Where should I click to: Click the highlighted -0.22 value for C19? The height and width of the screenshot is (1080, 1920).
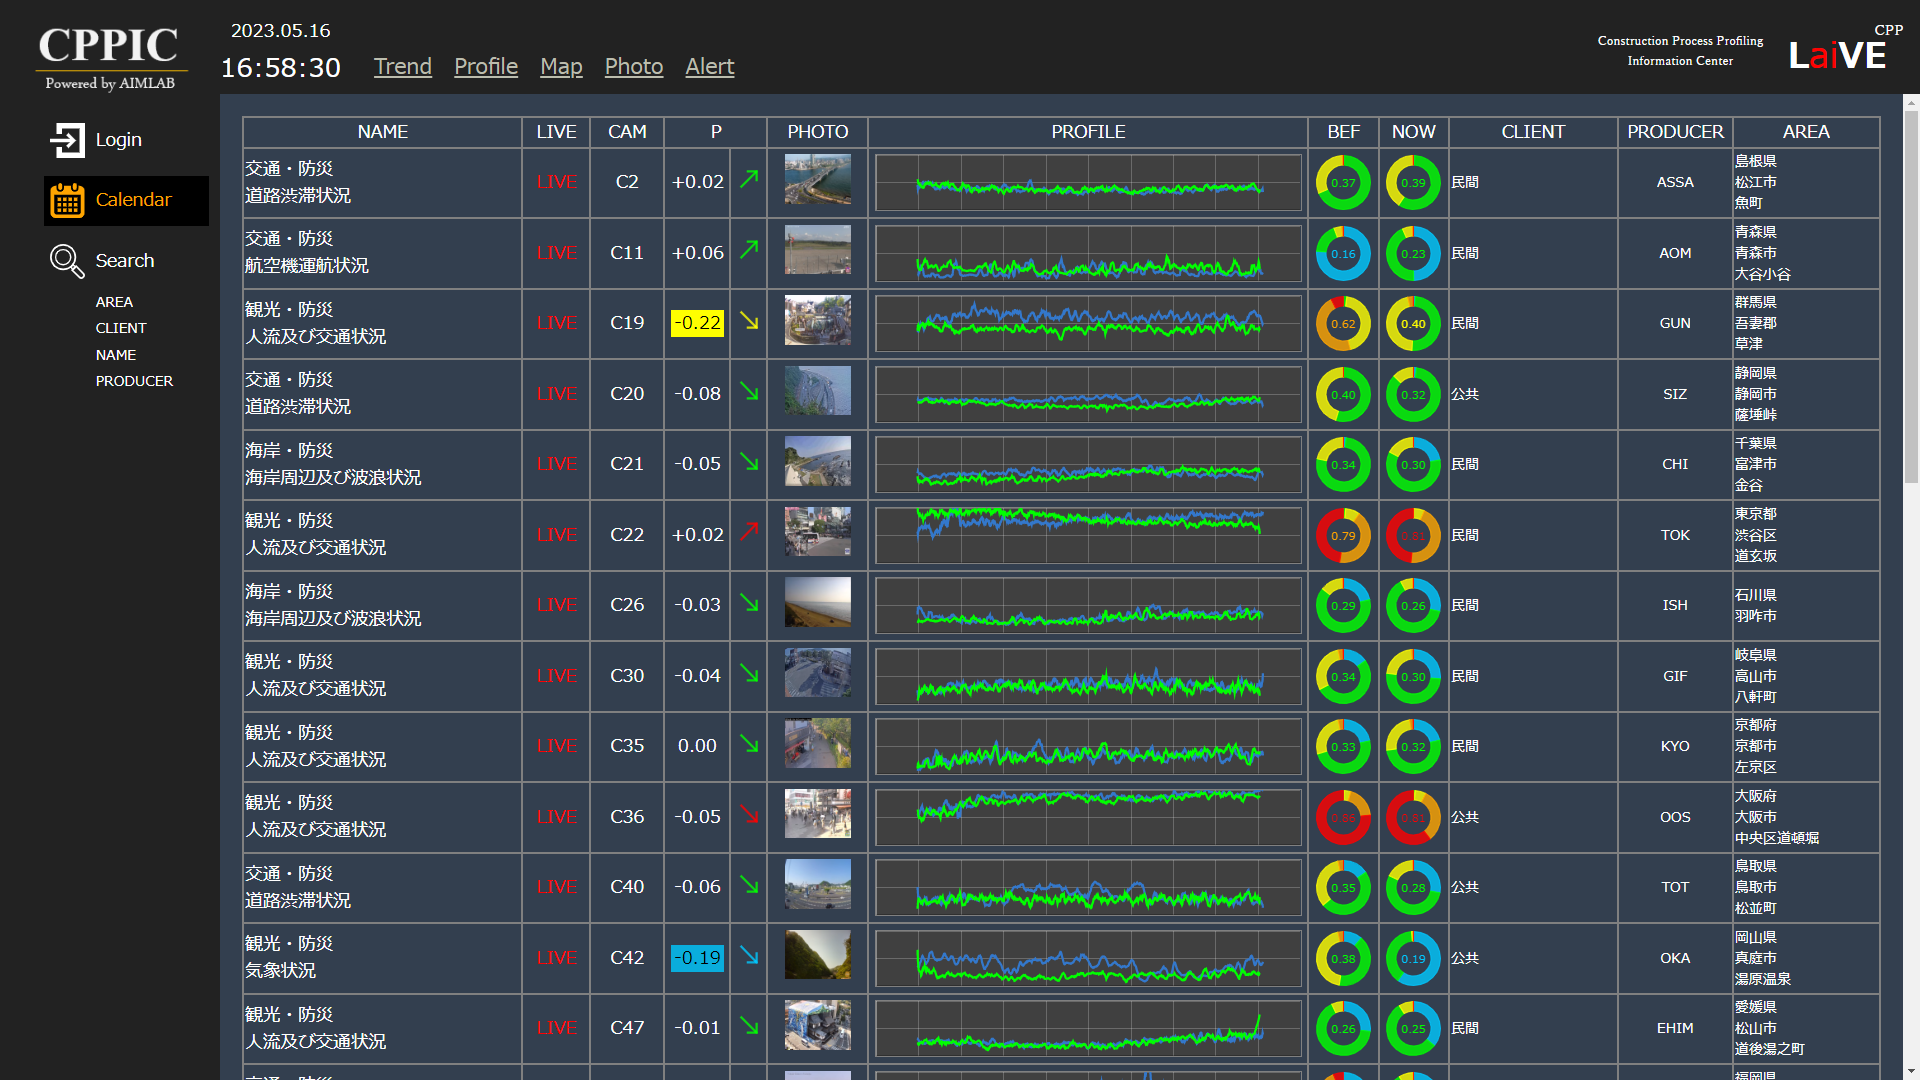pyautogui.click(x=697, y=323)
